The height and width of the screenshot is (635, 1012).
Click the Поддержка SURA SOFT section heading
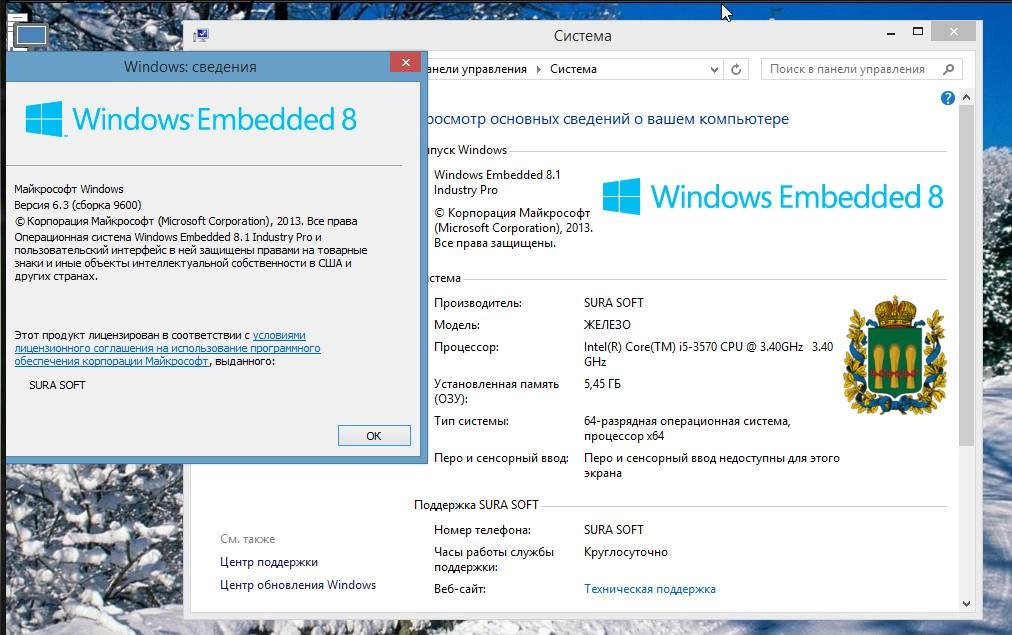pyautogui.click(x=476, y=505)
